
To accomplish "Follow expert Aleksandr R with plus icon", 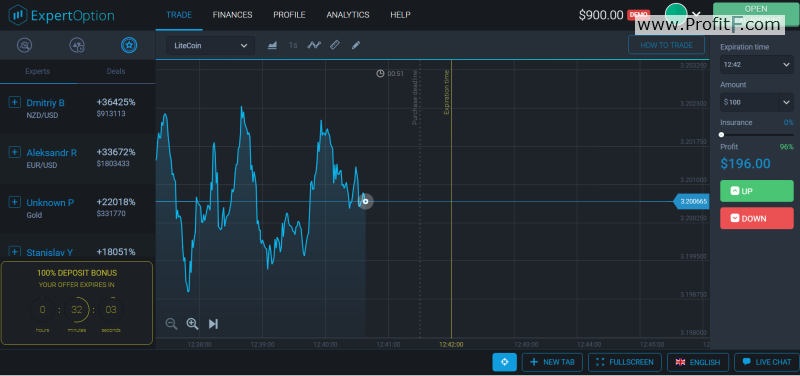I will [x=15, y=152].
